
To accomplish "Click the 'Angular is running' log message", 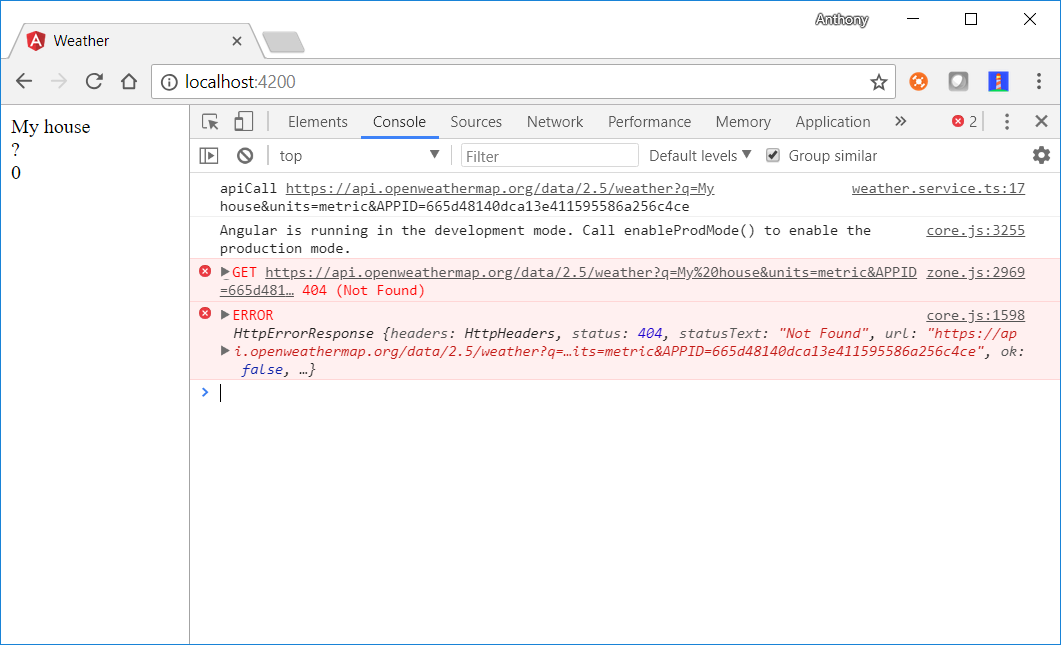I will tap(545, 239).
